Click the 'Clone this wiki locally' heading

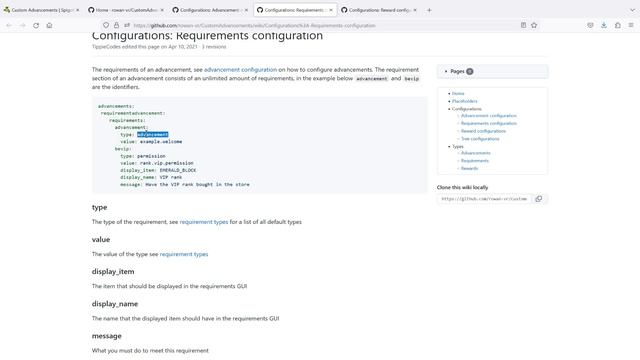coord(462,187)
